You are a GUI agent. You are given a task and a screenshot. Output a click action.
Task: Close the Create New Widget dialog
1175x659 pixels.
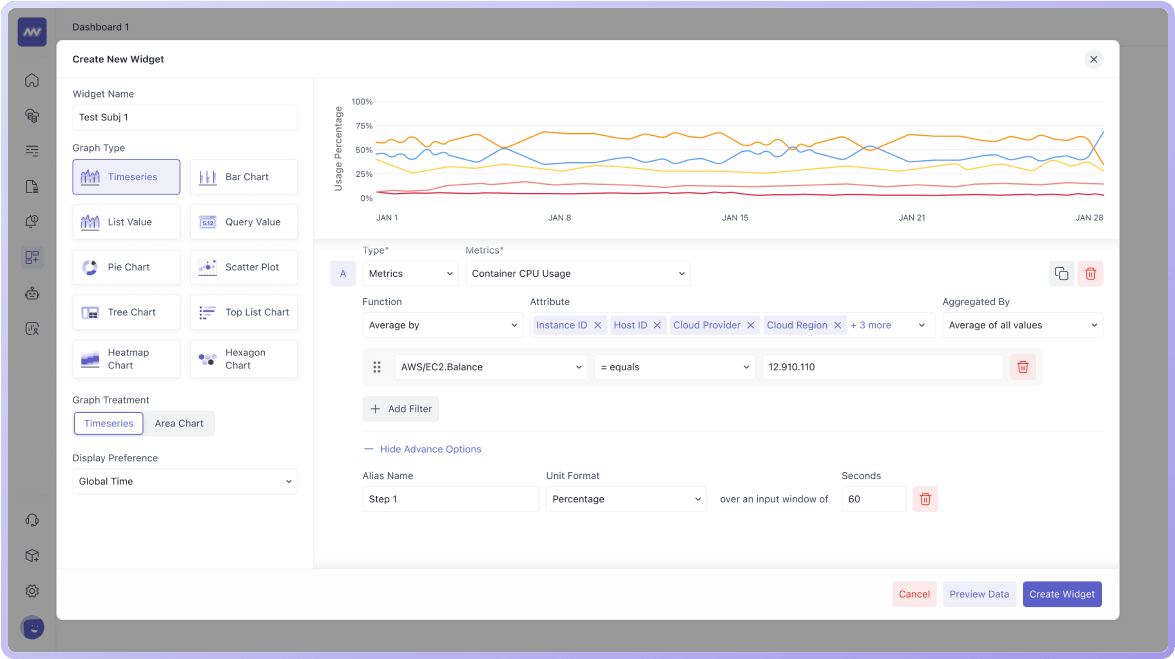(1093, 59)
